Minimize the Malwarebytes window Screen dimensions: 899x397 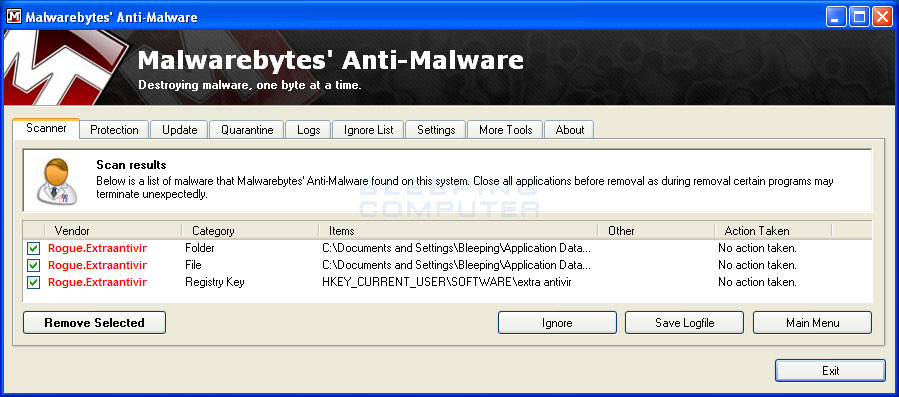click(x=836, y=17)
